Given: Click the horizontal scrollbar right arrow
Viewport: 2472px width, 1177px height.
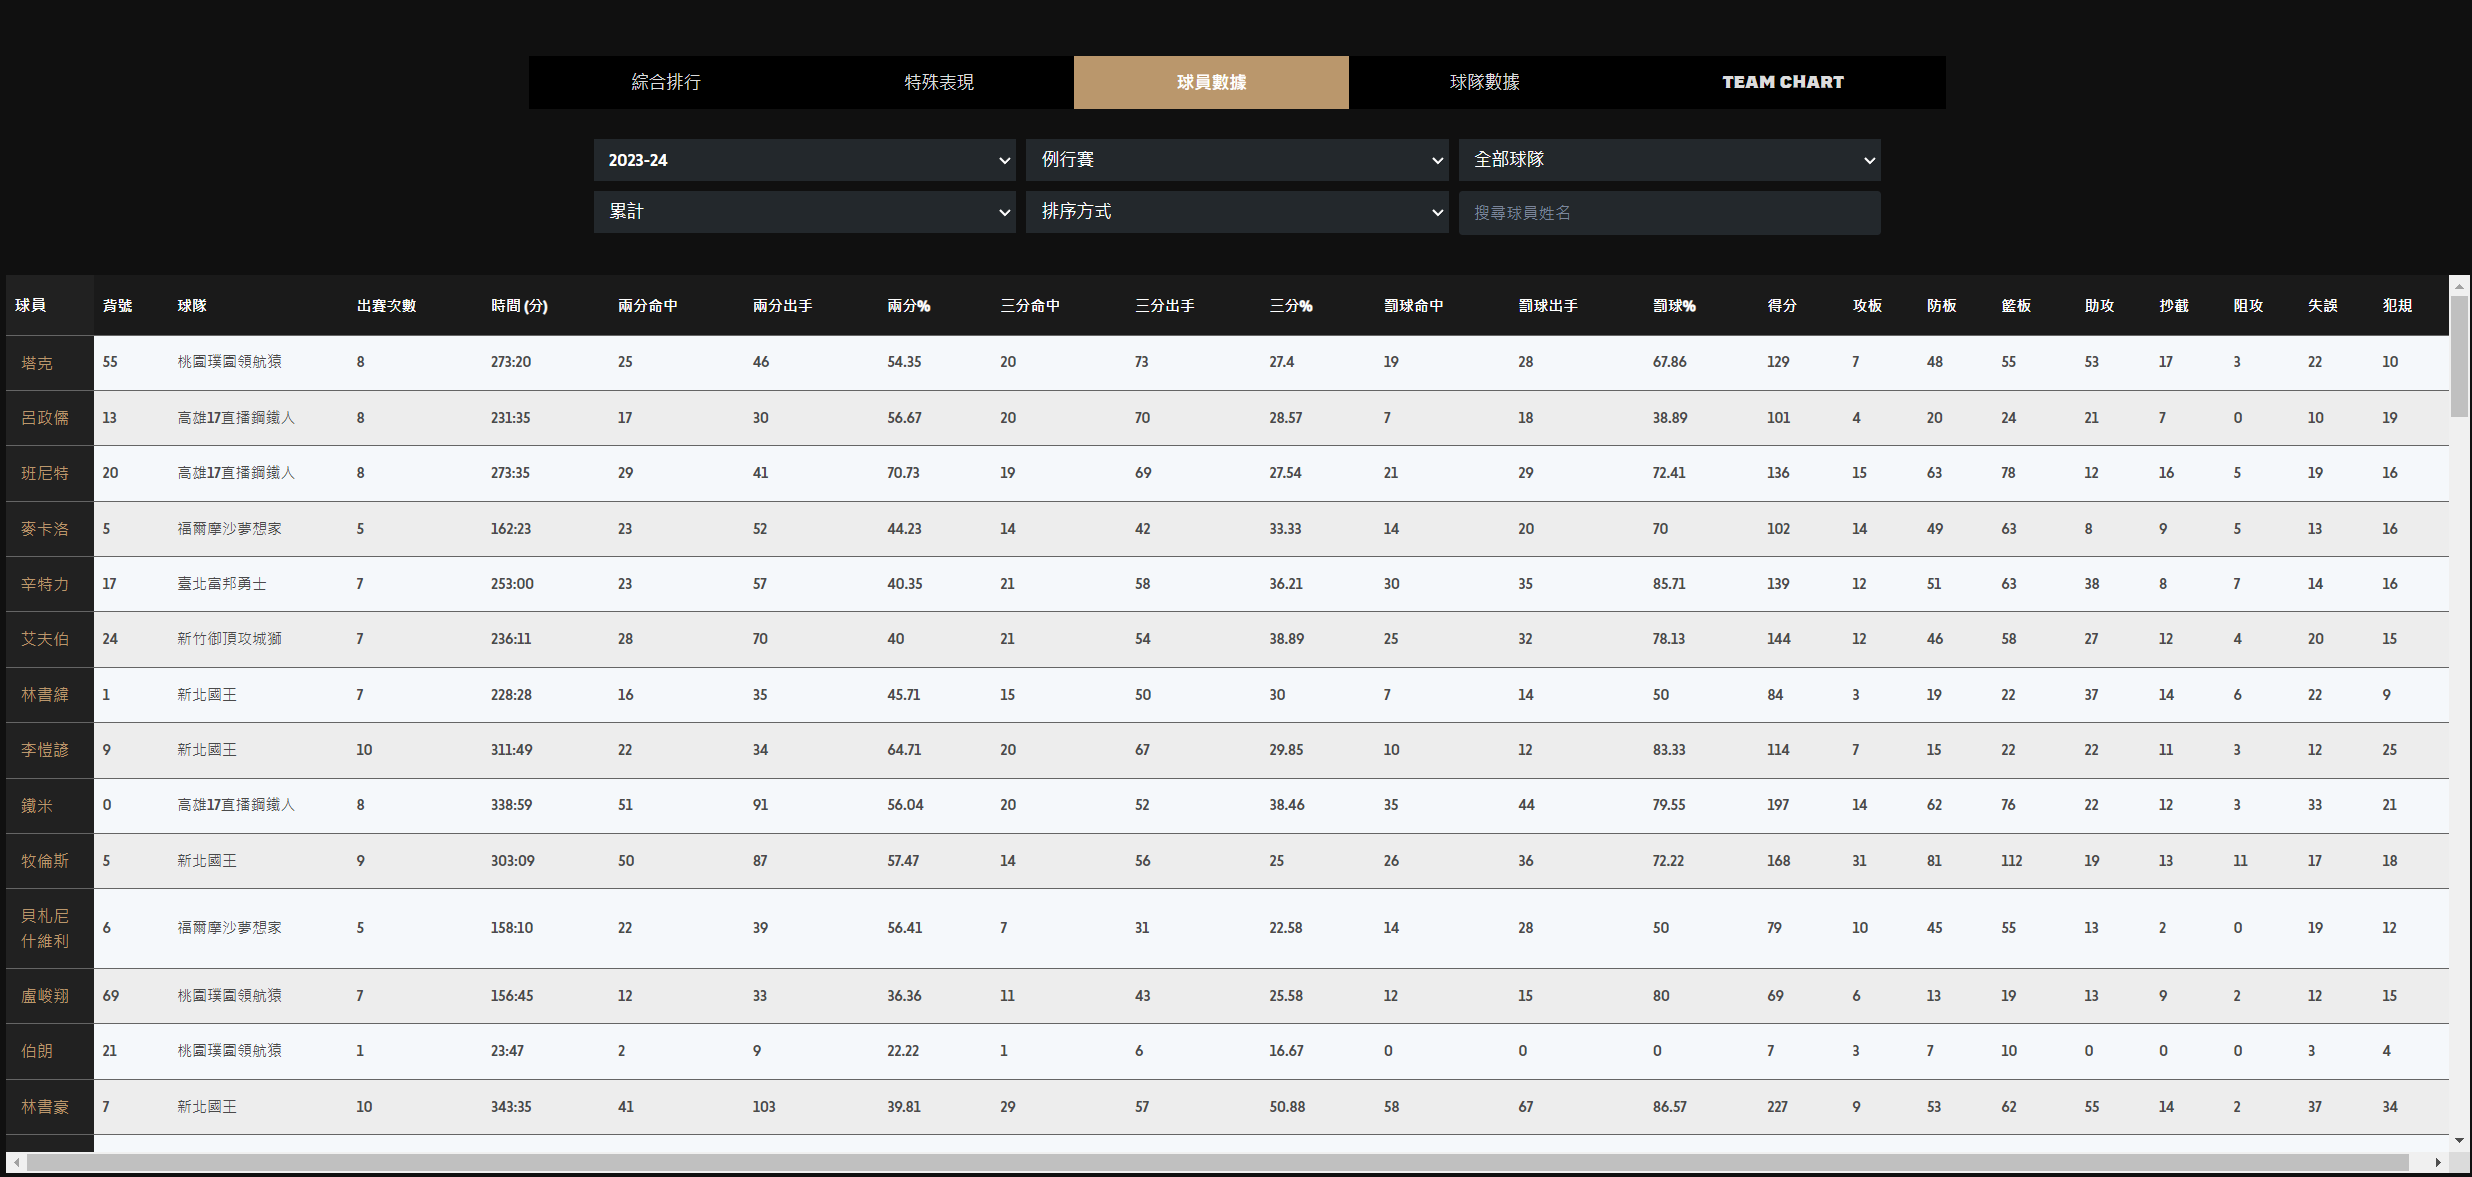Looking at the screenshot, I should pos(2438,1162).
